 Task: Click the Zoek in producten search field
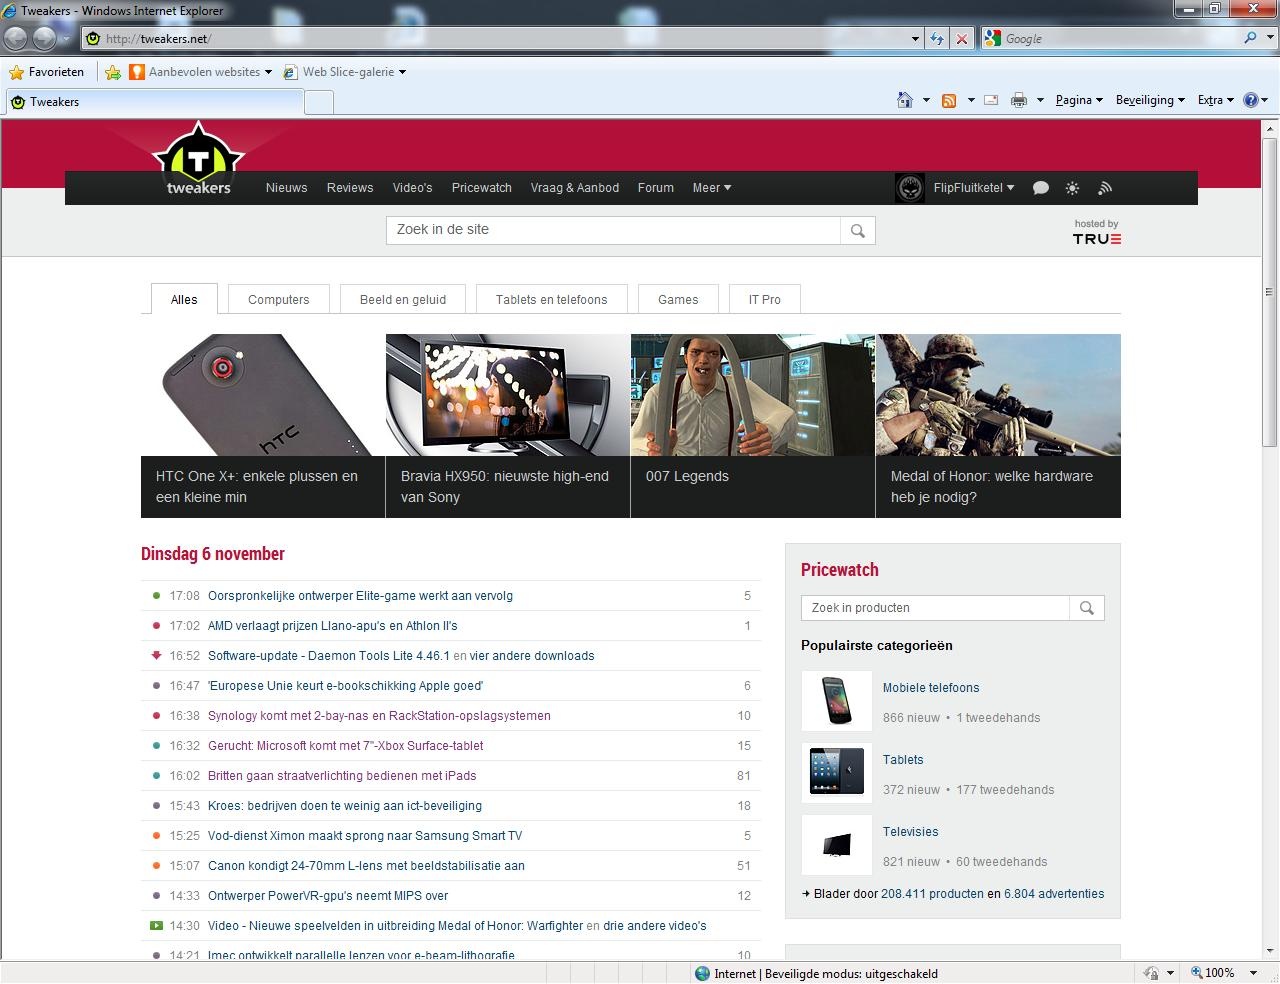click(936, 608)
